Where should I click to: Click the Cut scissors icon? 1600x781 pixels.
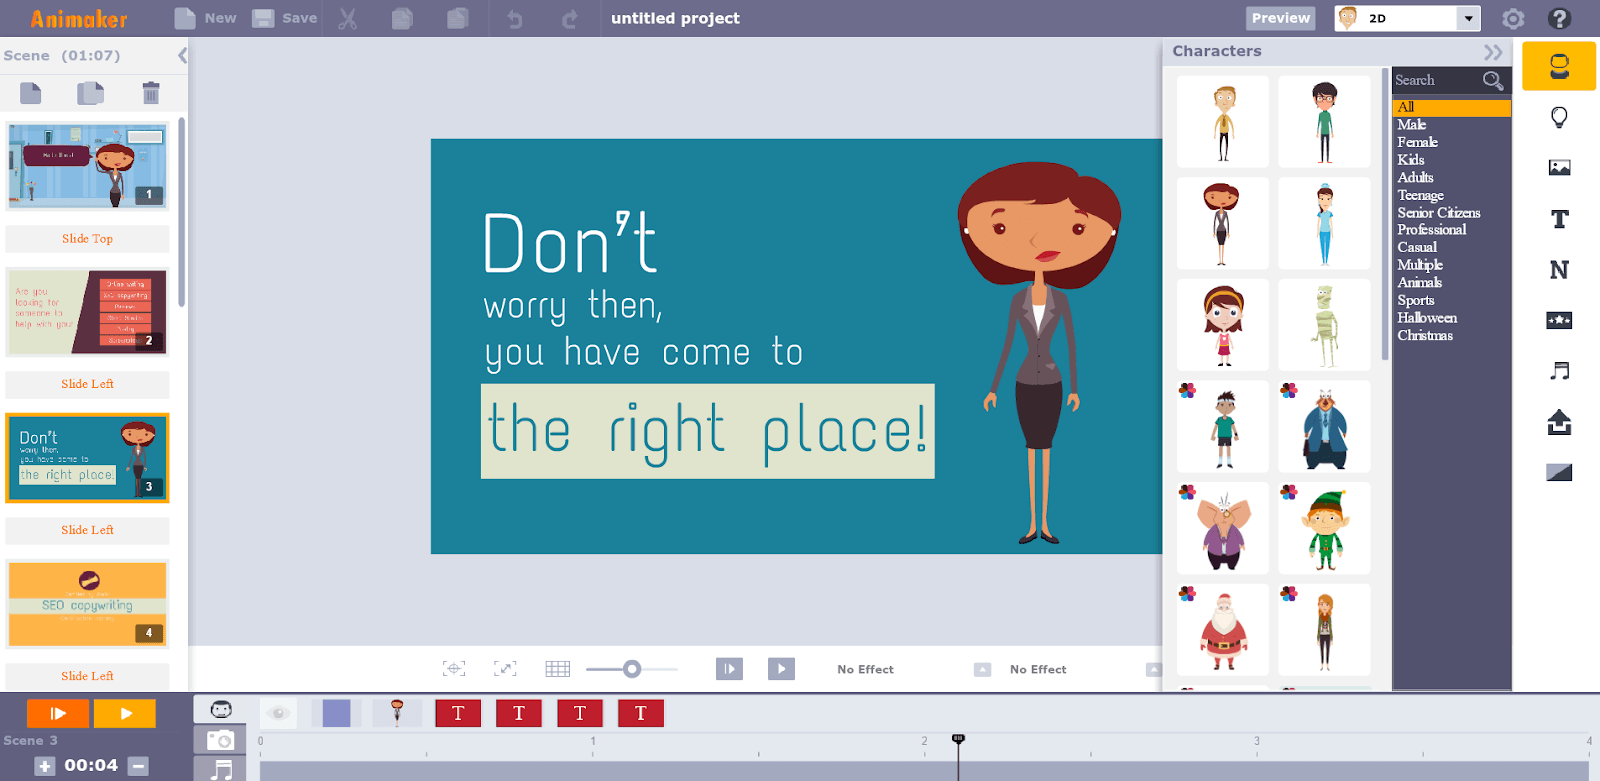coord(347,18)
